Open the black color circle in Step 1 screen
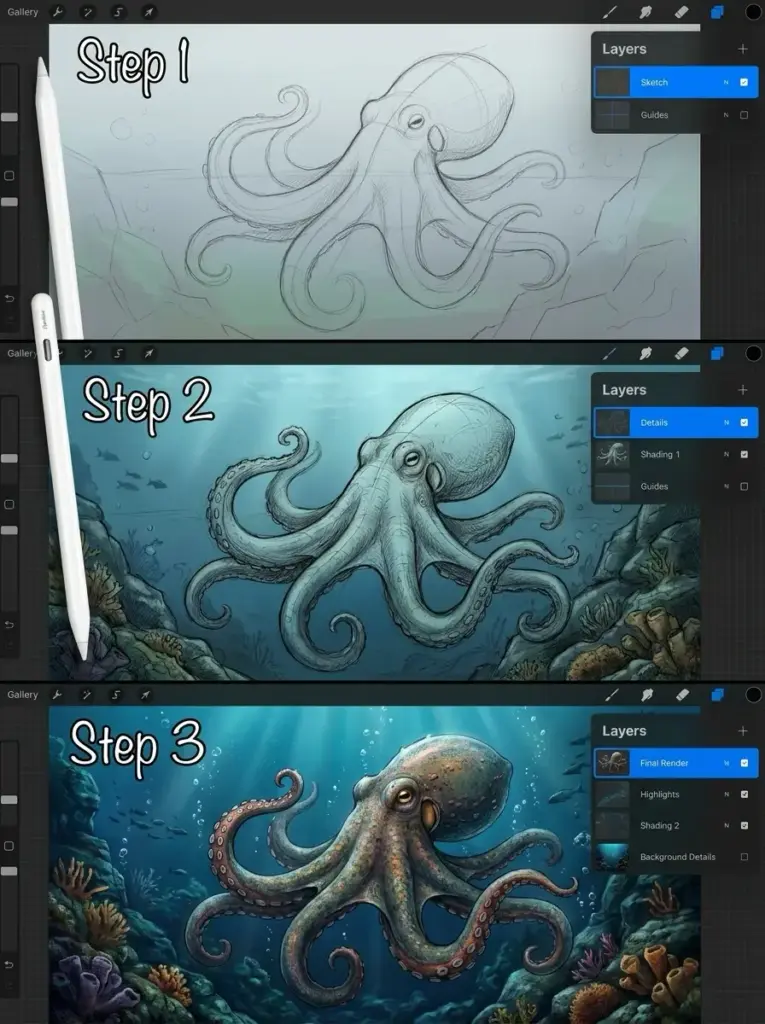 [753, 12]
